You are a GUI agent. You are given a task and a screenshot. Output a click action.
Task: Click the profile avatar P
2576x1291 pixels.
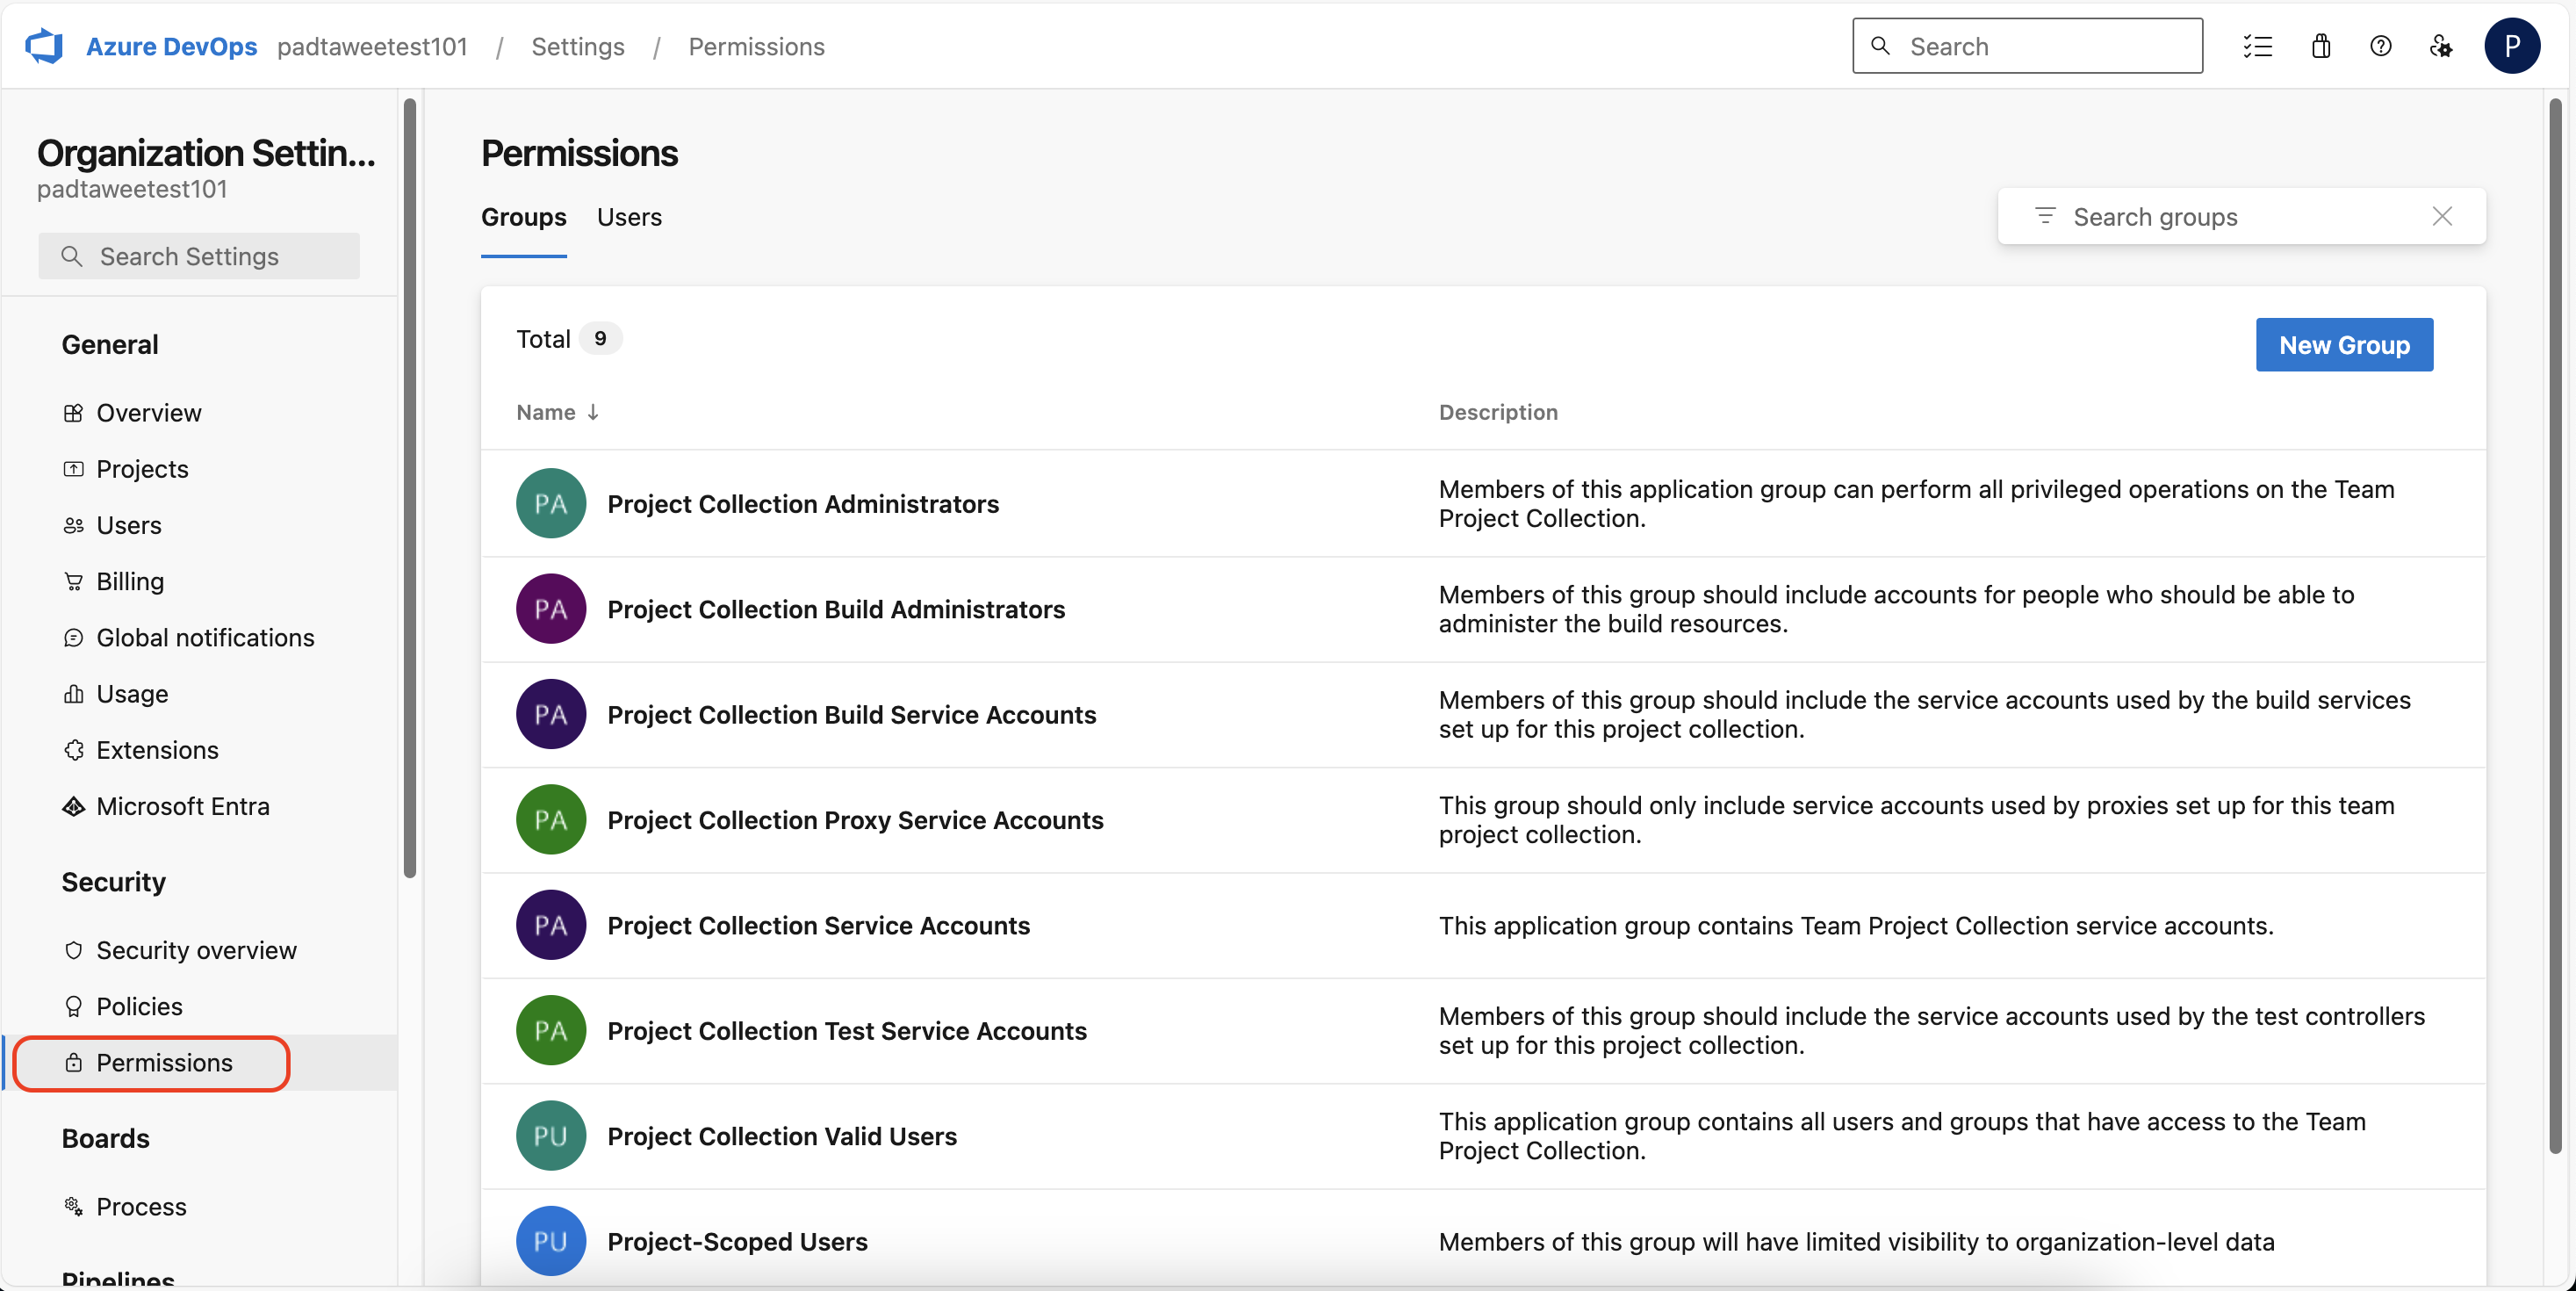2511,46
